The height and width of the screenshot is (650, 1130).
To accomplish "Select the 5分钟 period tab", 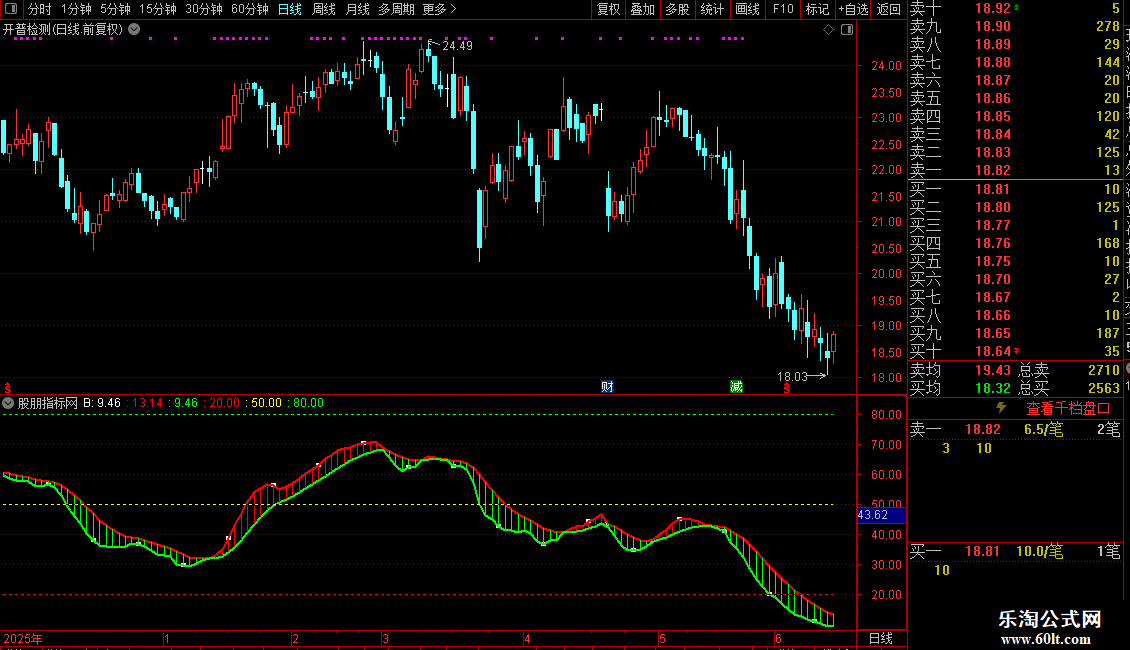I will click(x=115, y=9).
